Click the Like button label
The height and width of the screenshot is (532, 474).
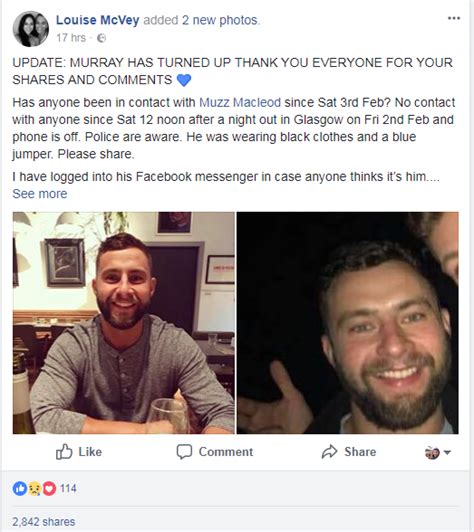(x=90, y=452)
